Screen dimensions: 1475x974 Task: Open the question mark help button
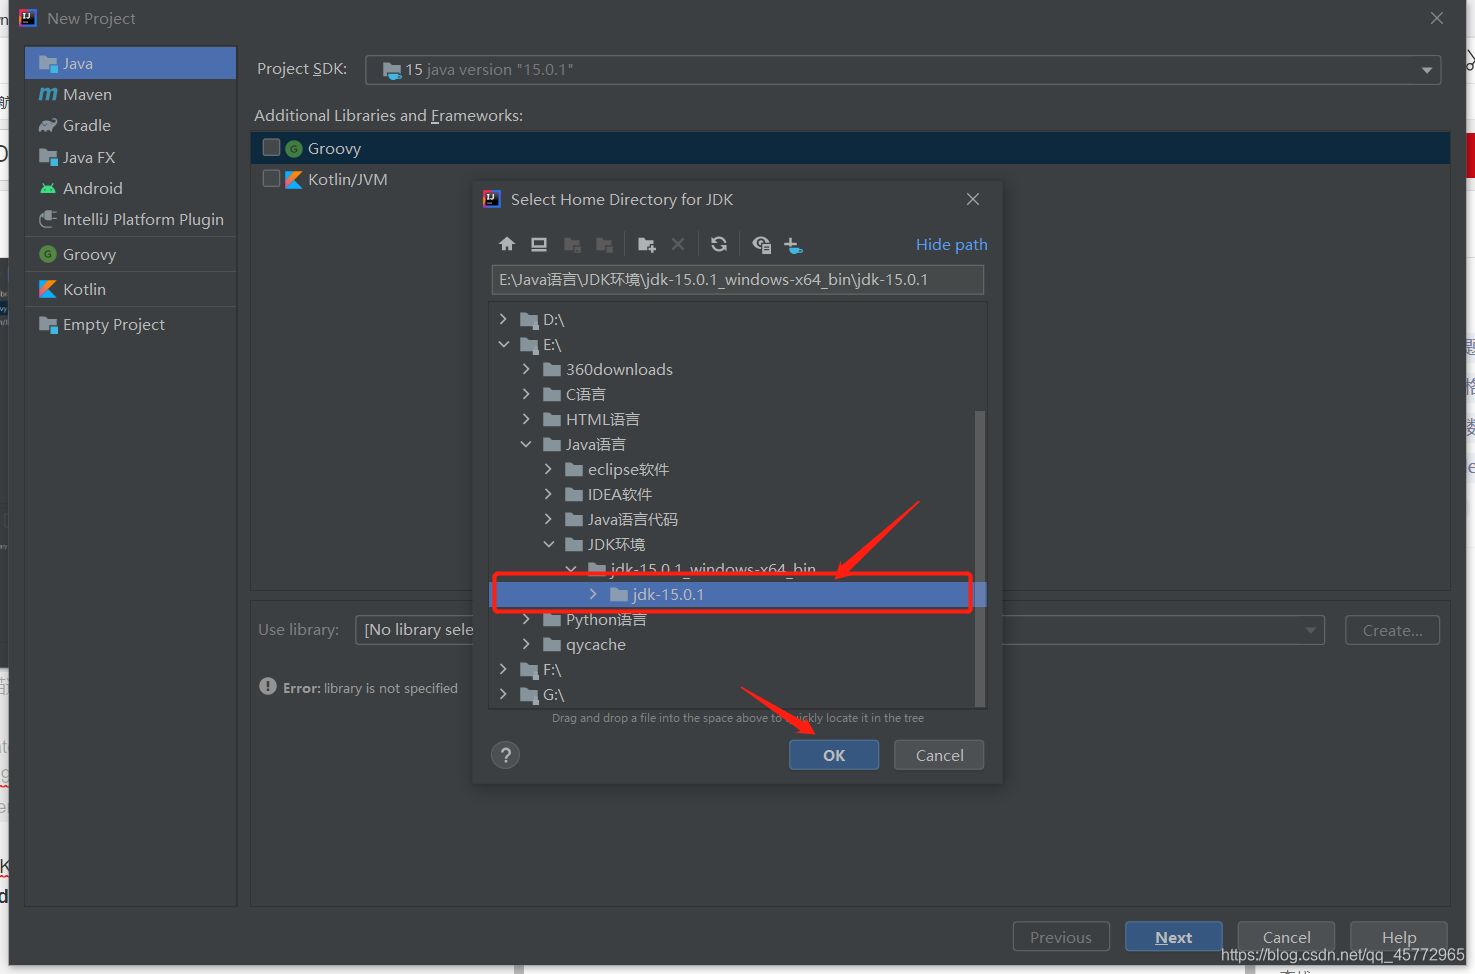pos(506,755)
